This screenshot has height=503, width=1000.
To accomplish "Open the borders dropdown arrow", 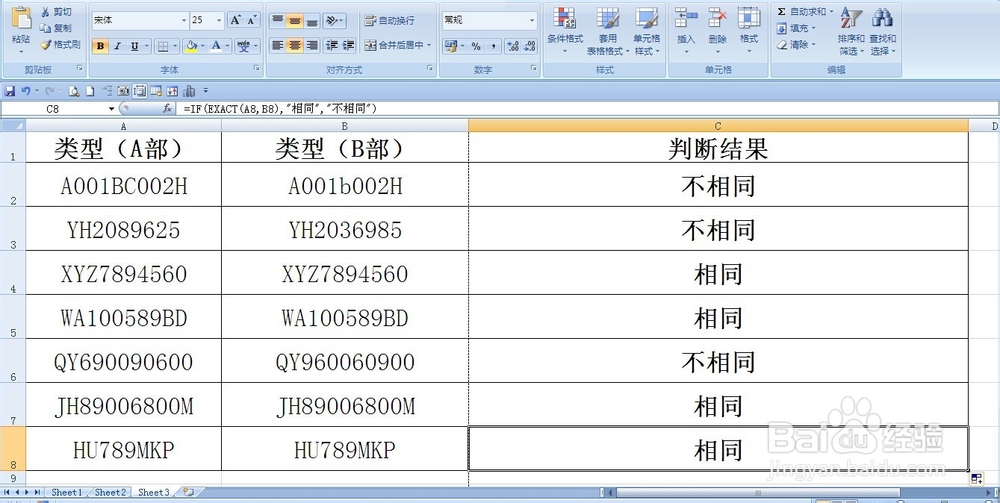I will (x=175, y=46).
